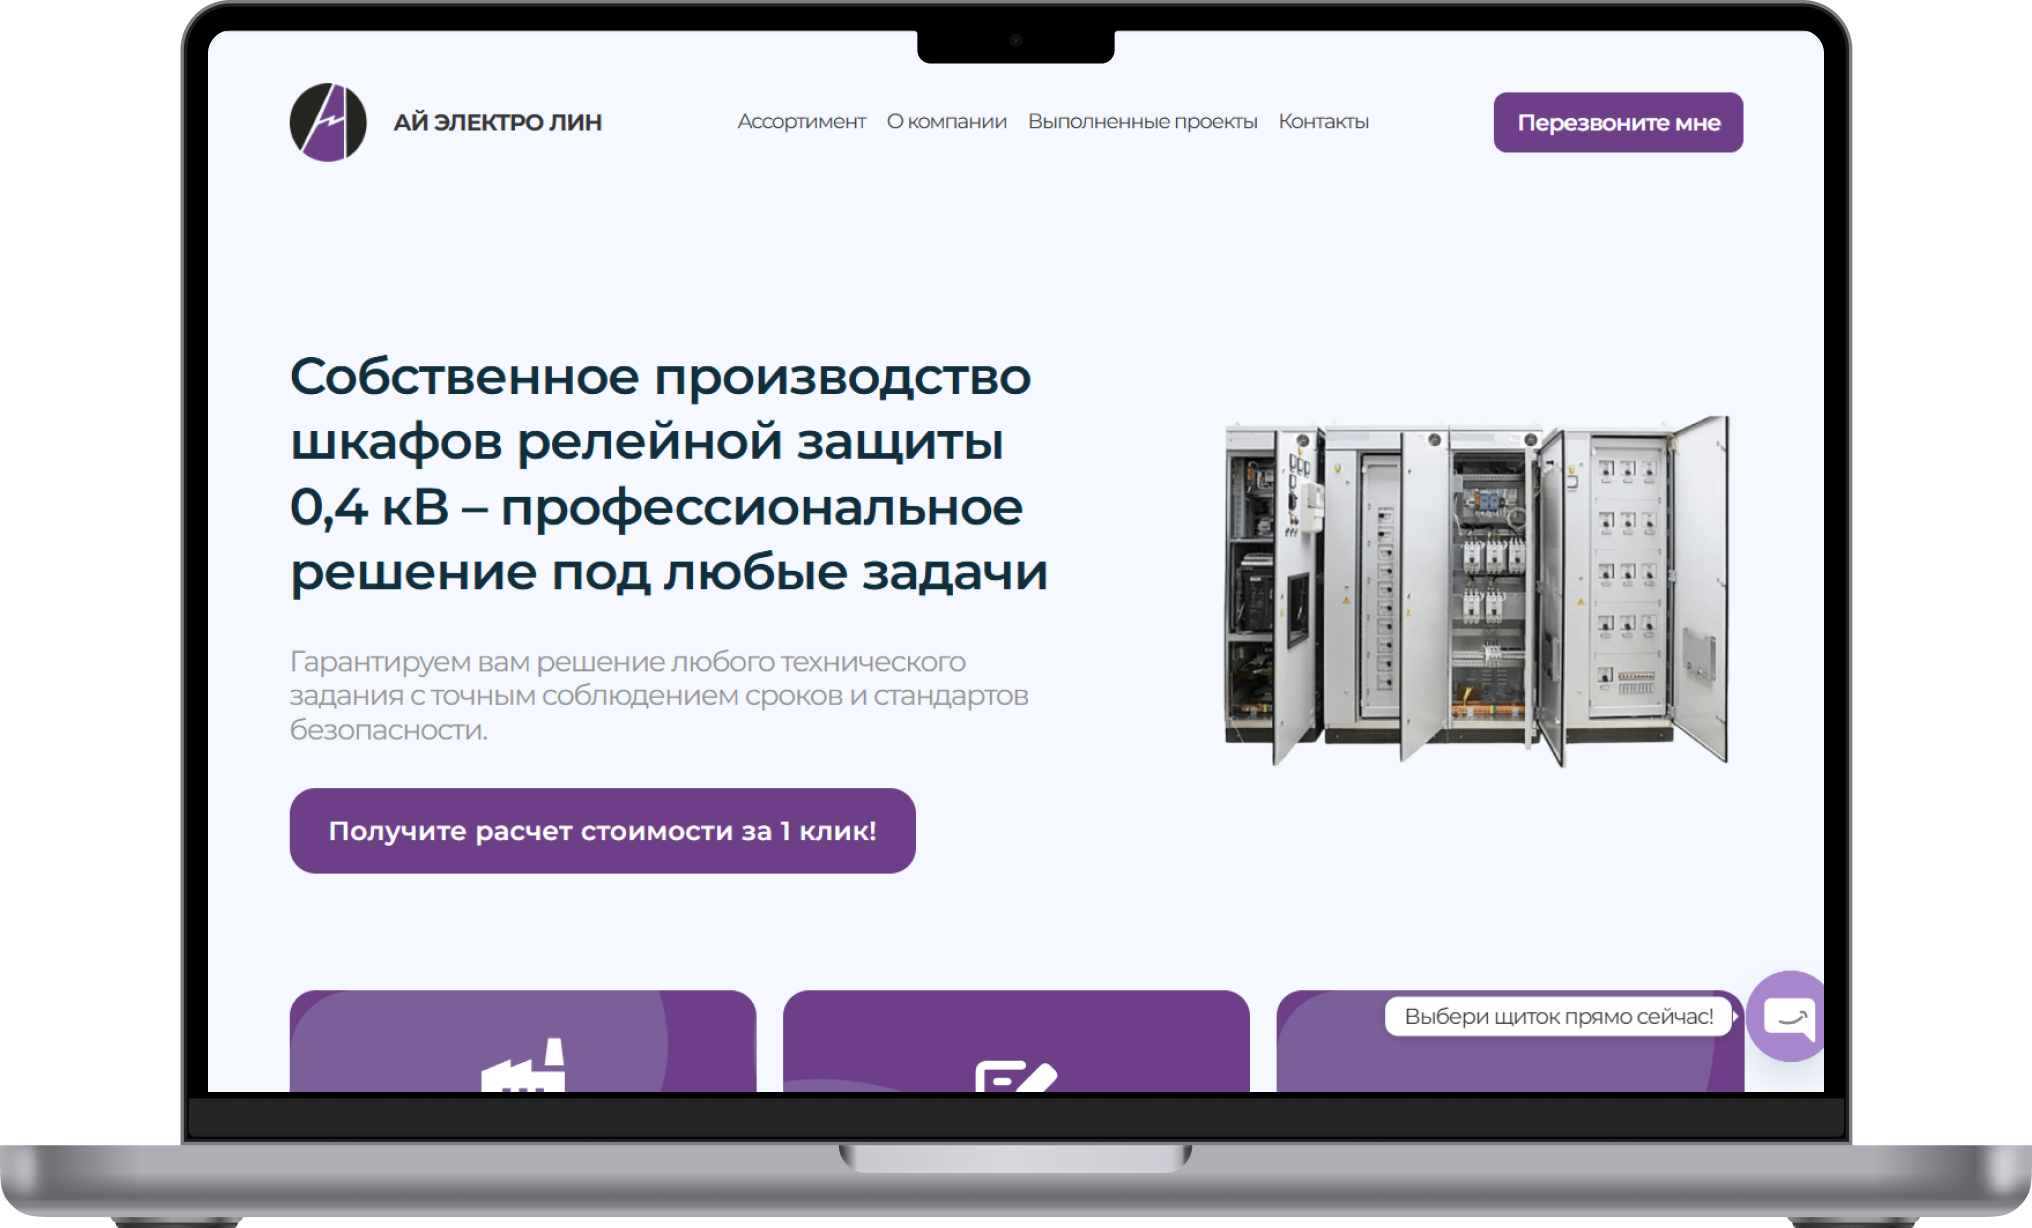Click Получите расчет стоимости за 1 клик!

click(x=602, y=831)
